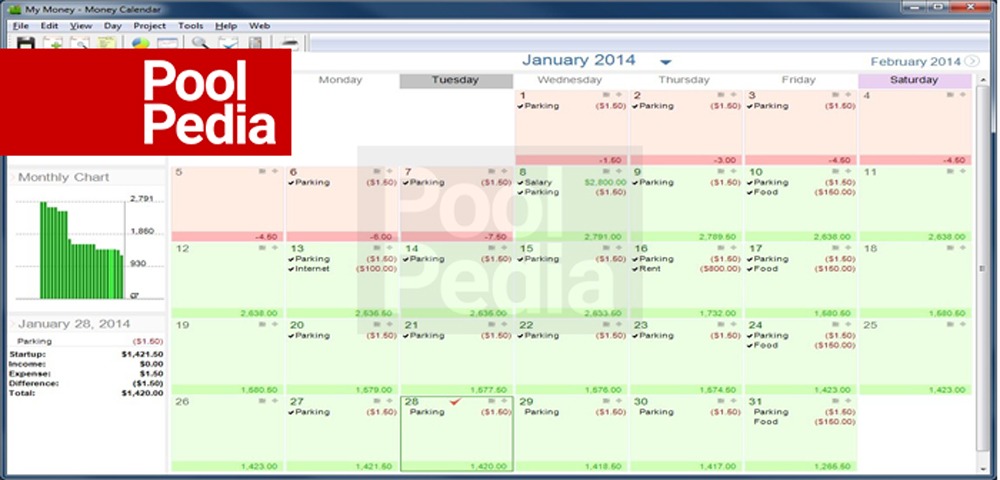Click the printer icon in the toolbar
The width and height of the screenshot is (1000, 480).
[x=289, y=44]
